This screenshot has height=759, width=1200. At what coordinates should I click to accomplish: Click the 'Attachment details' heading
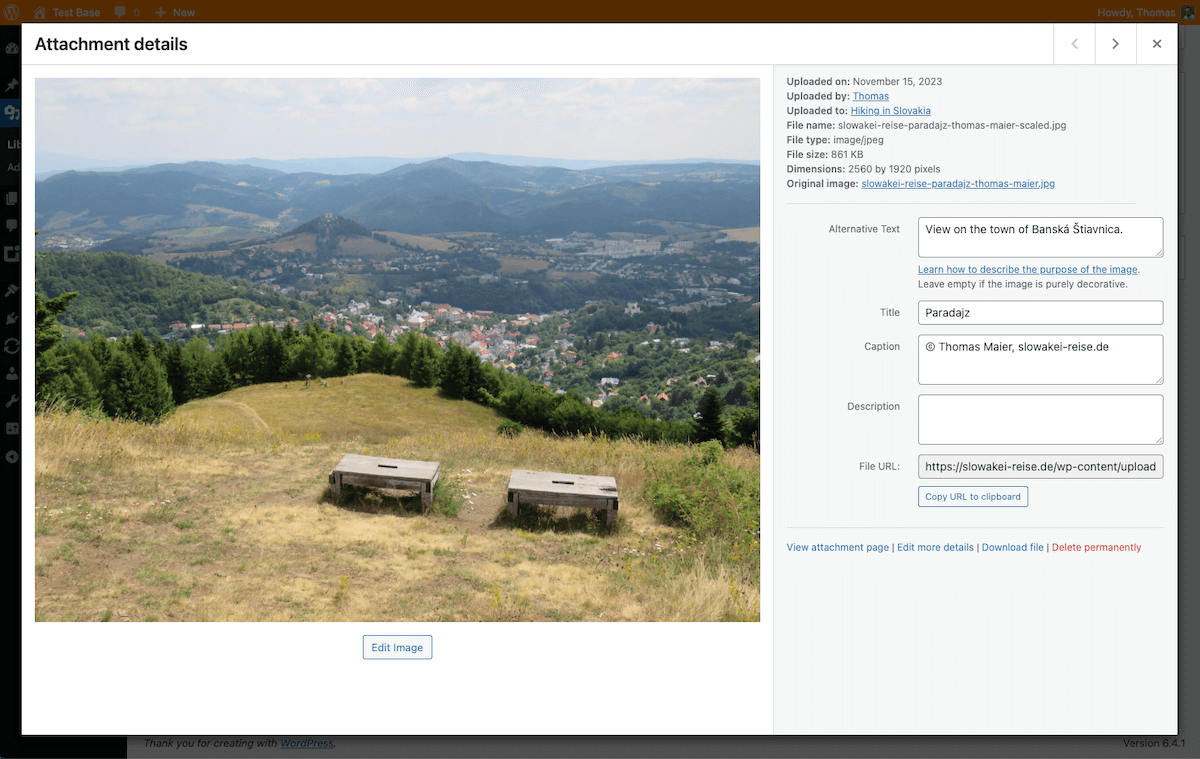point(111,44)
